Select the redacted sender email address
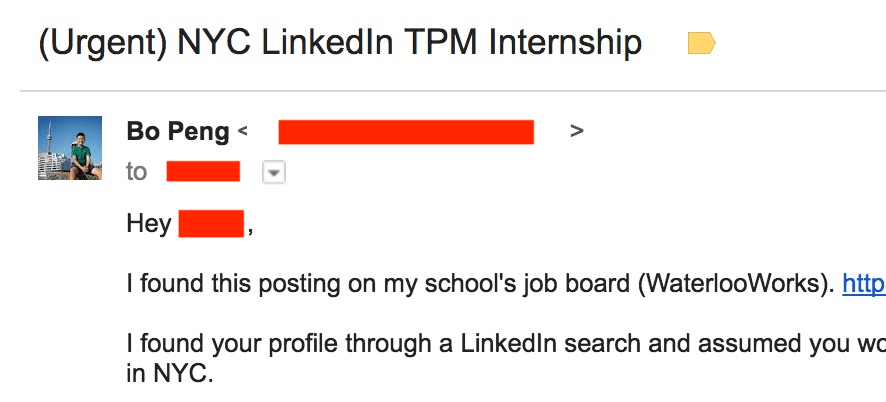Image resolution: width=886 pixels, height=402 pixels. 406,132
